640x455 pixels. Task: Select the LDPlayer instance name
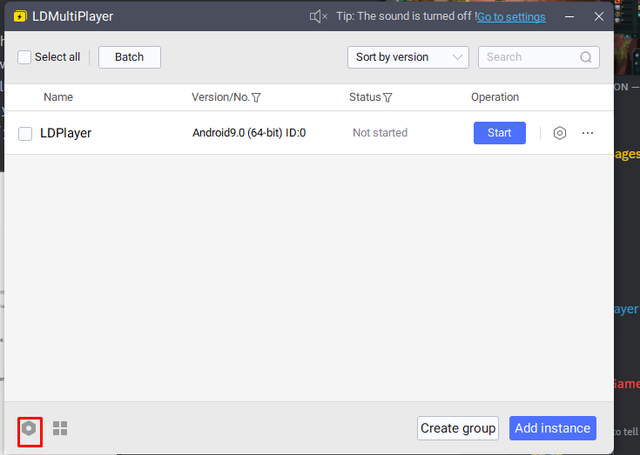[x=66, y=133]
